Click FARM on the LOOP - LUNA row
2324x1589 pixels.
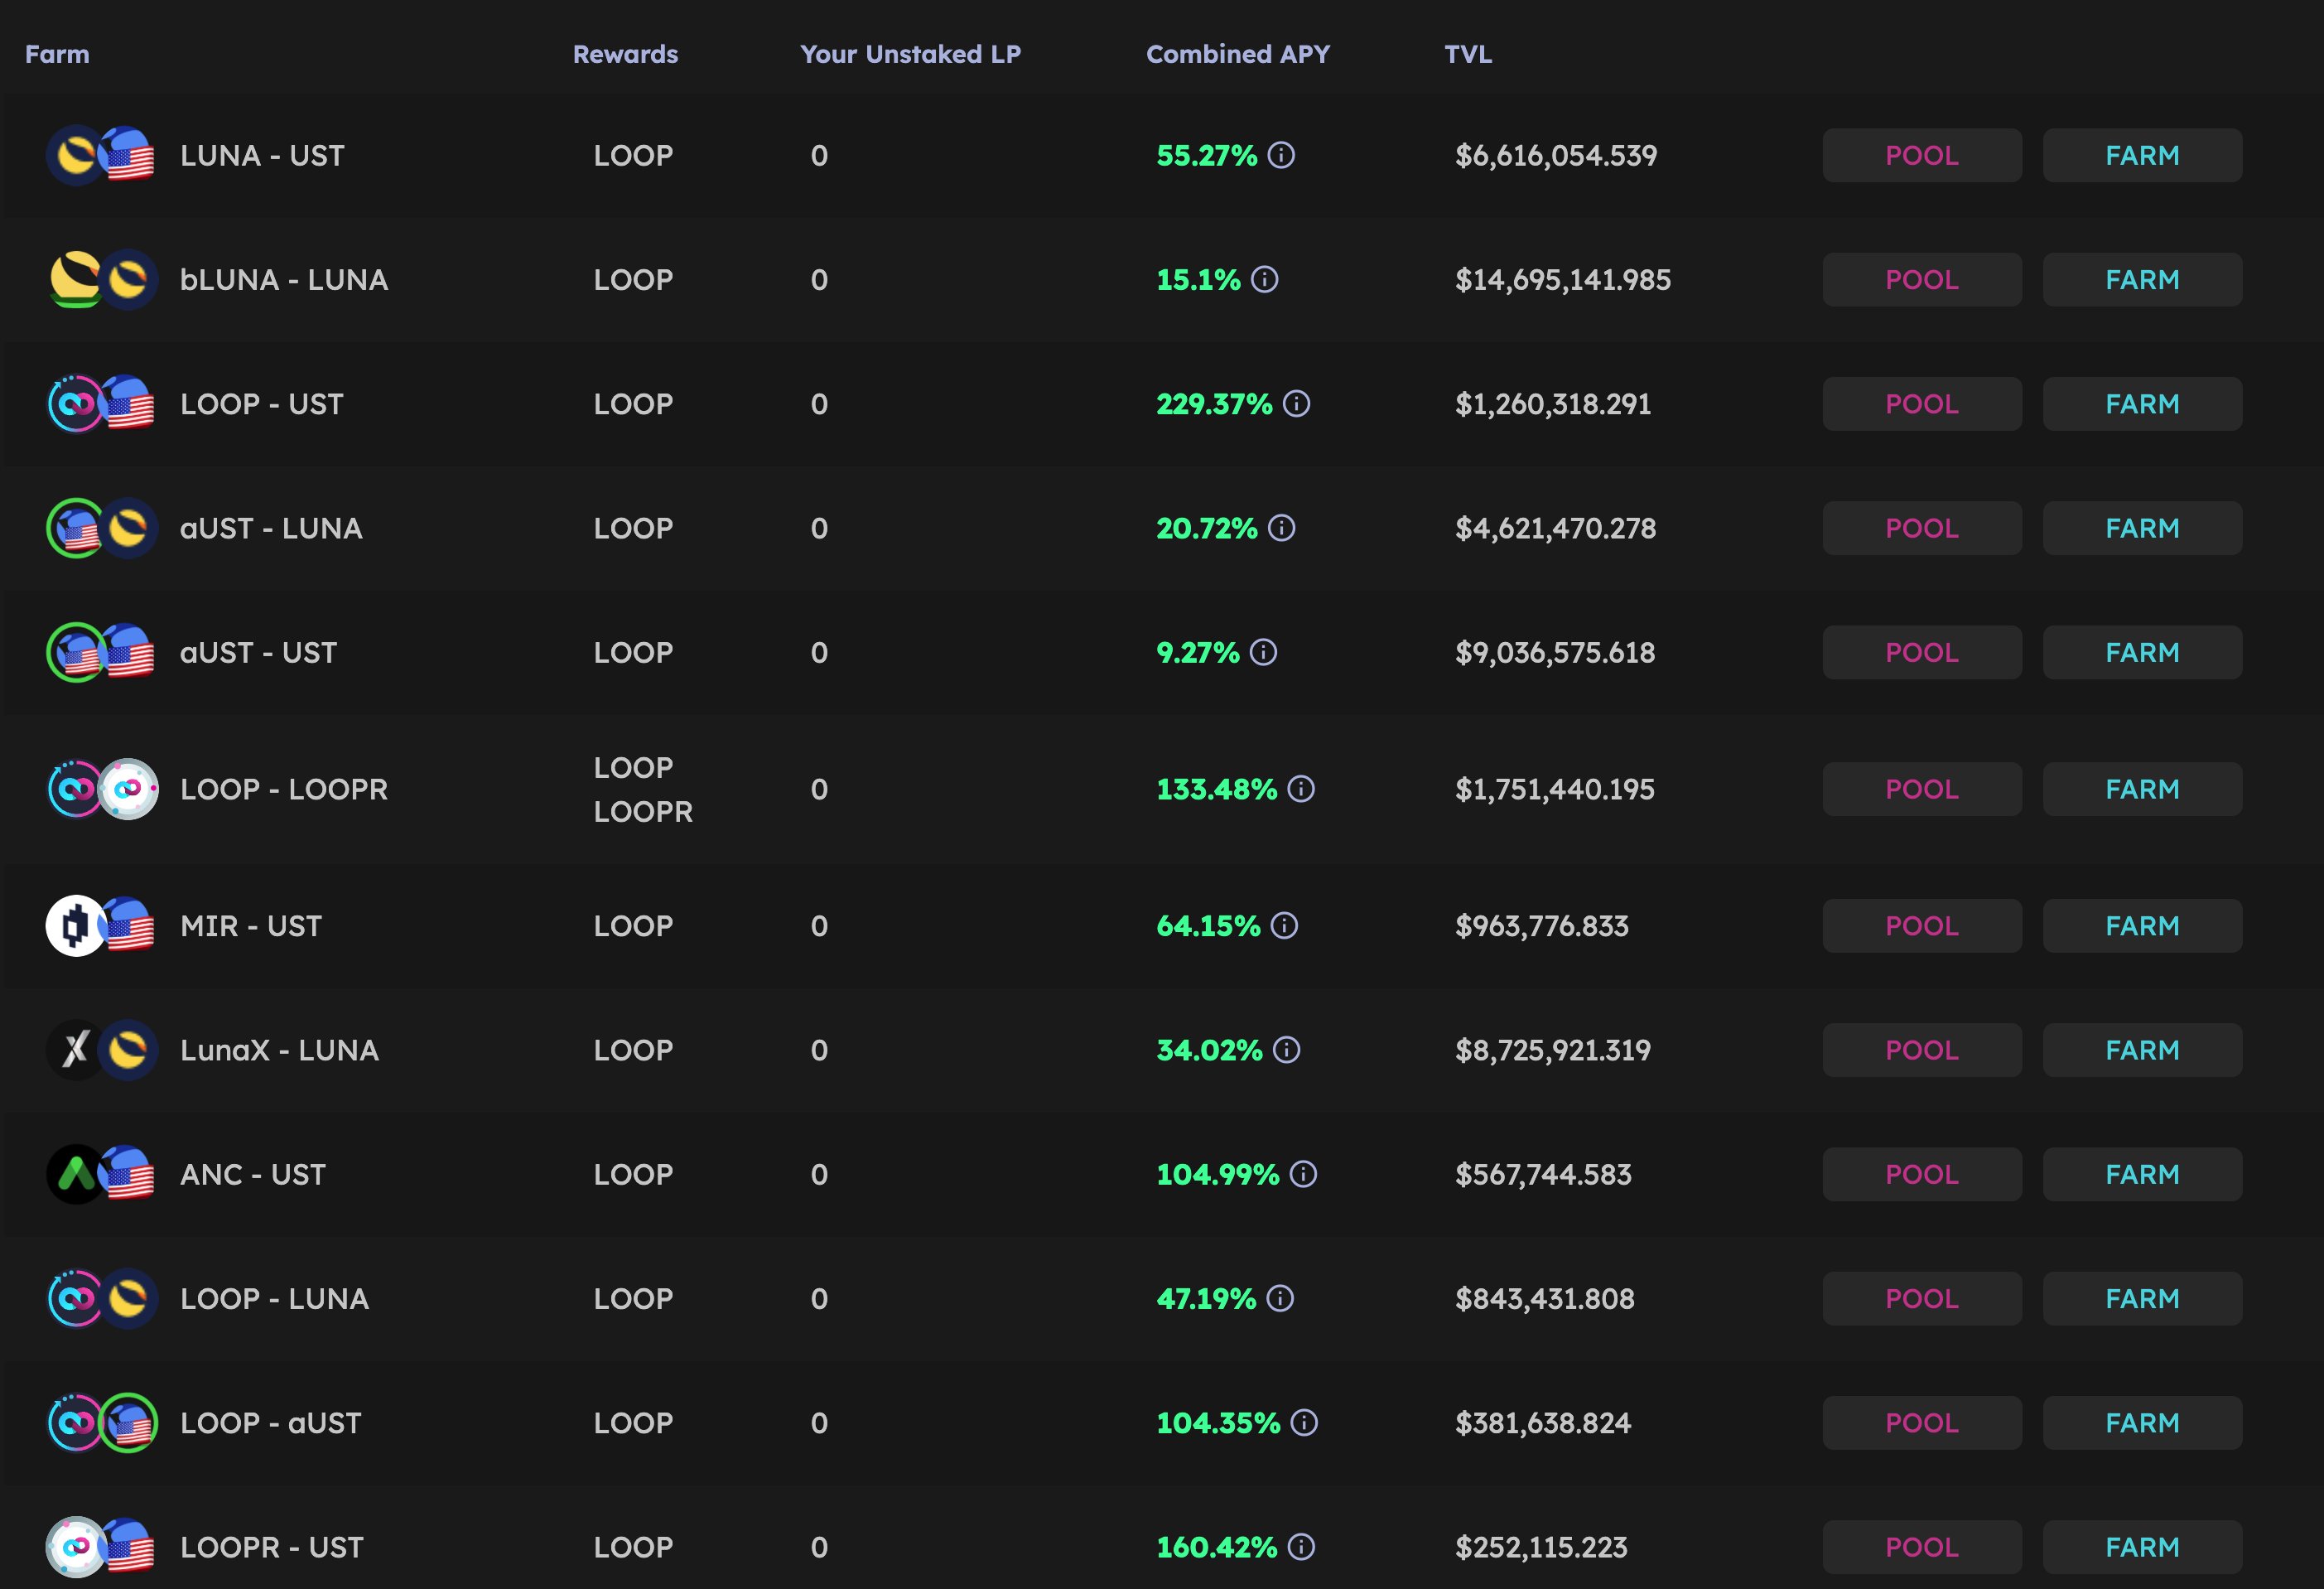click(2142, 1298)
